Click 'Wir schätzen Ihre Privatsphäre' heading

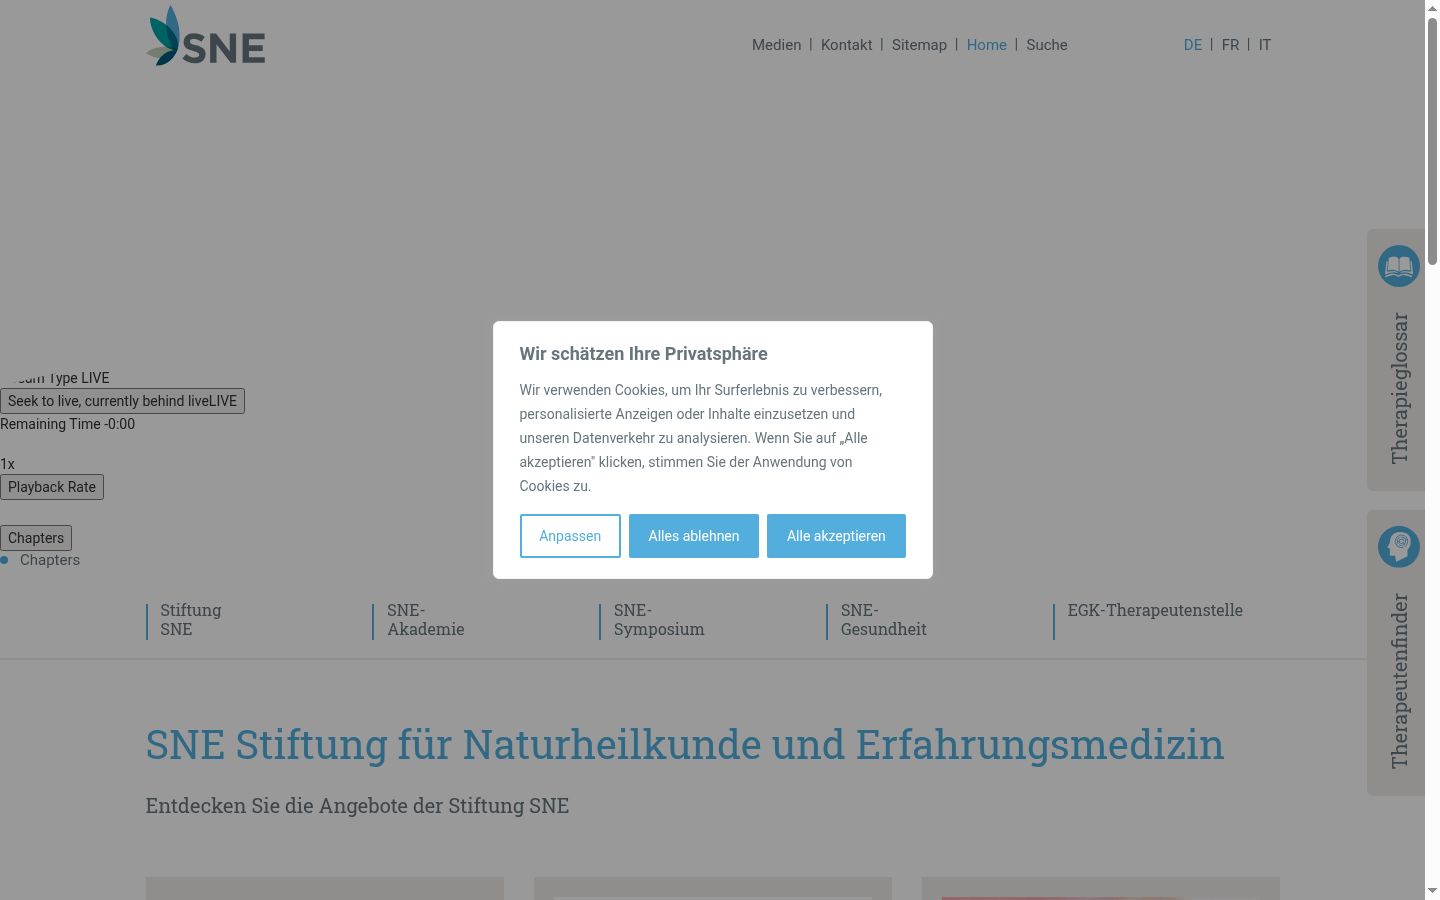point(643,354)
